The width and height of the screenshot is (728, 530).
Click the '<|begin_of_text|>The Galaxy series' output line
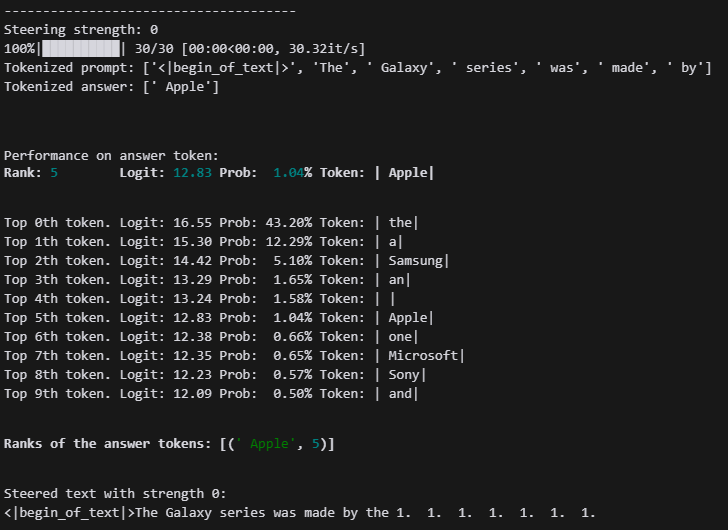pyautogui.click(x=300, y=513)
